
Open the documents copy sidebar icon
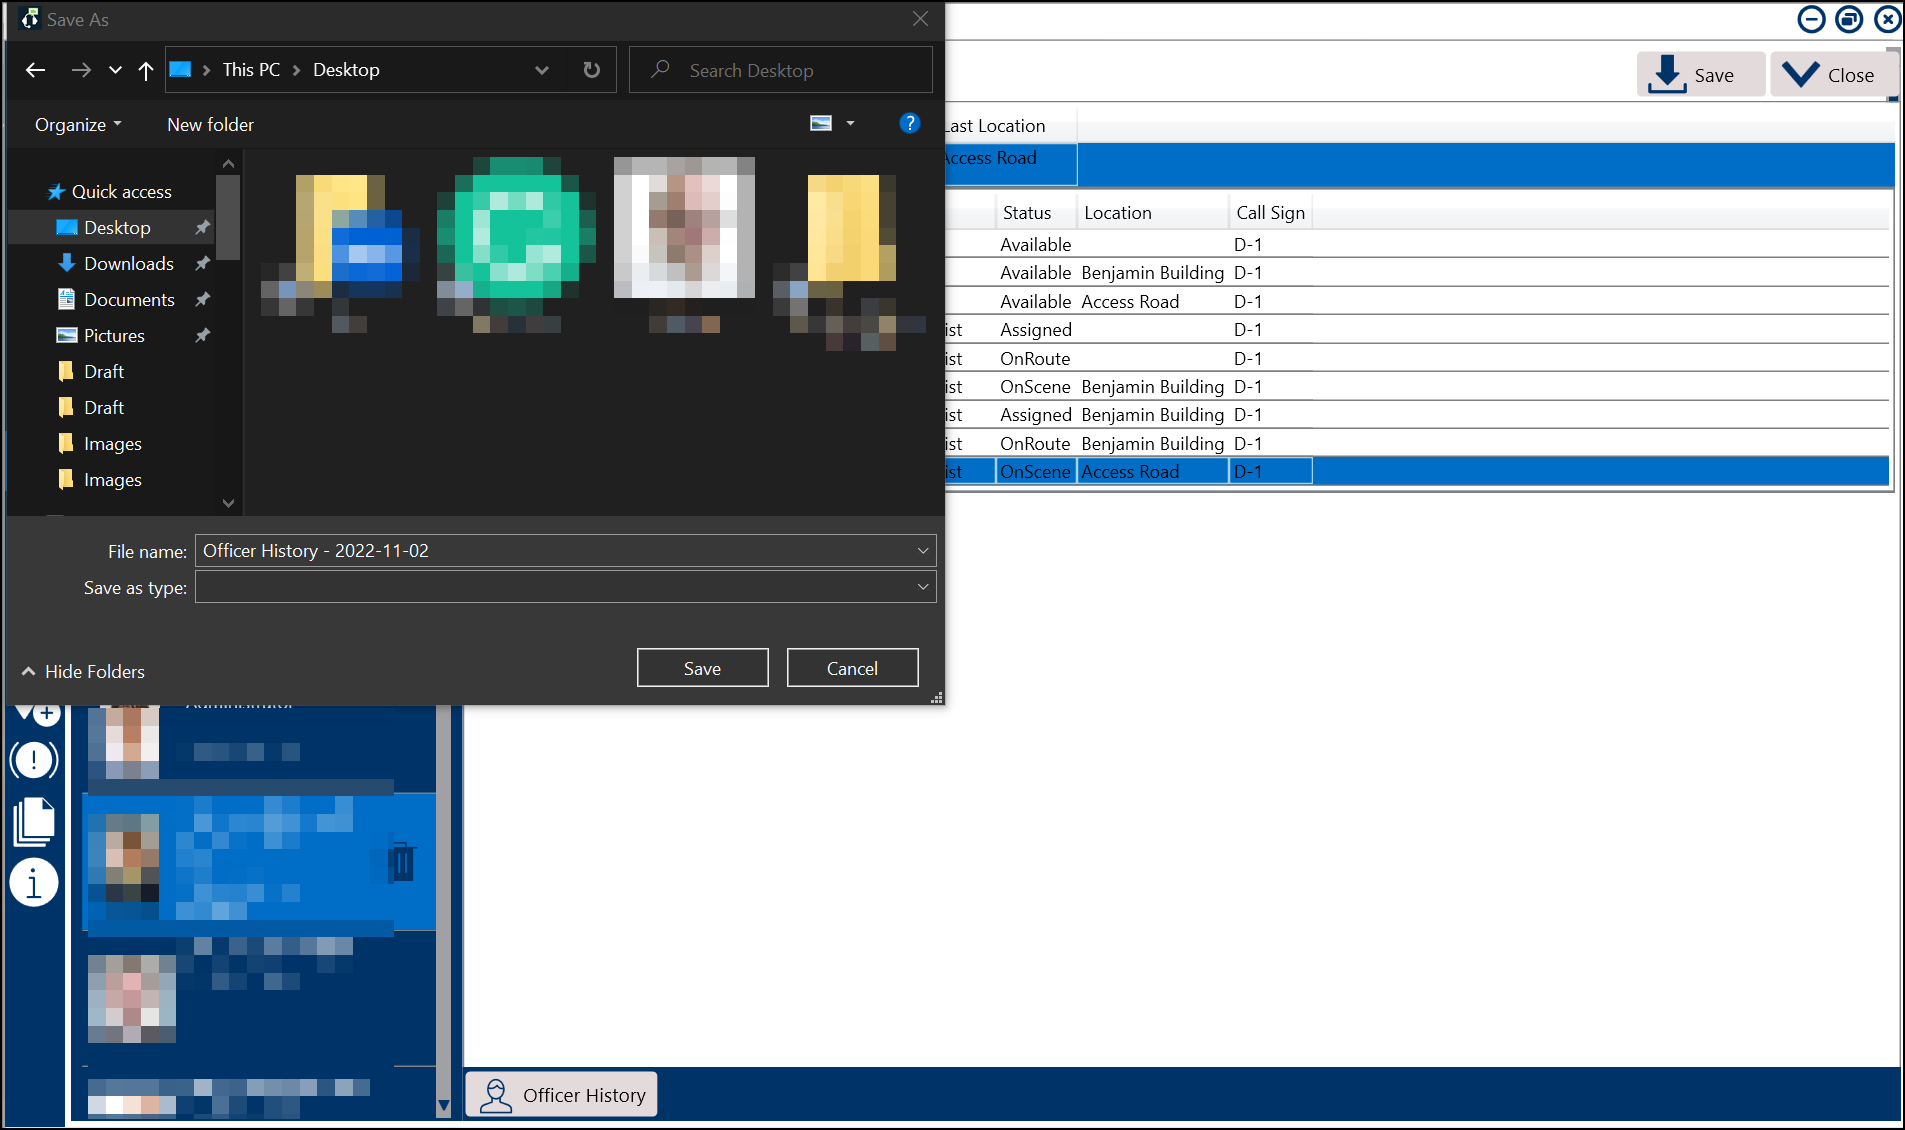tap(34, 822)
